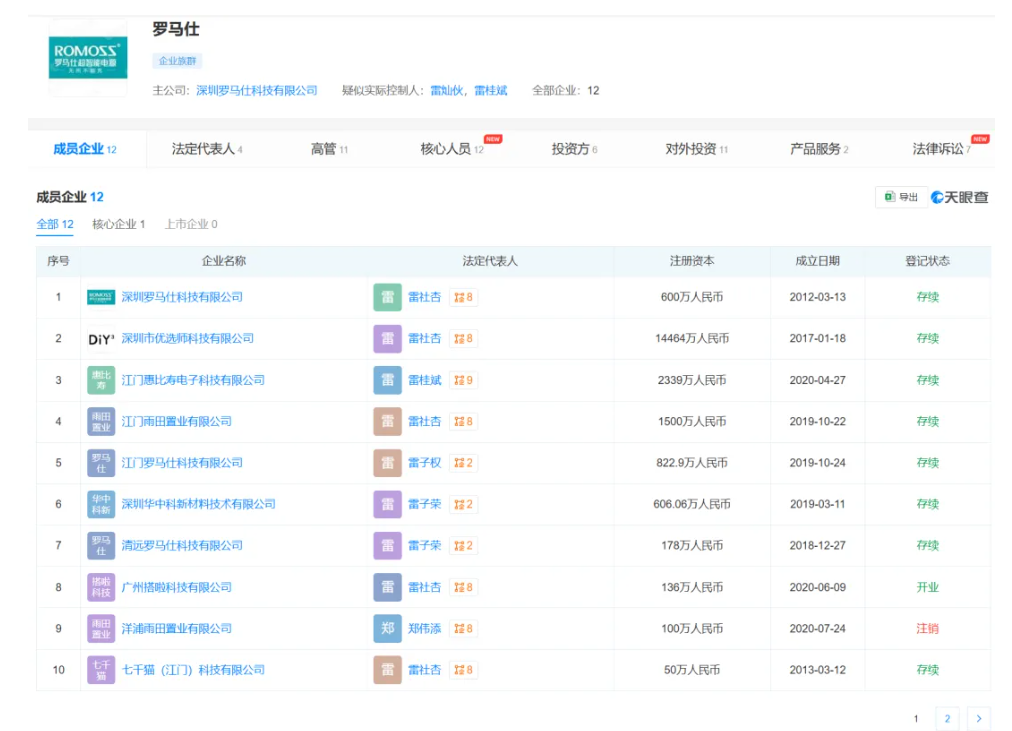Select the 上市企业 0 filter tab
Viewport: 1012px width, 731px height.
point(191,225)
